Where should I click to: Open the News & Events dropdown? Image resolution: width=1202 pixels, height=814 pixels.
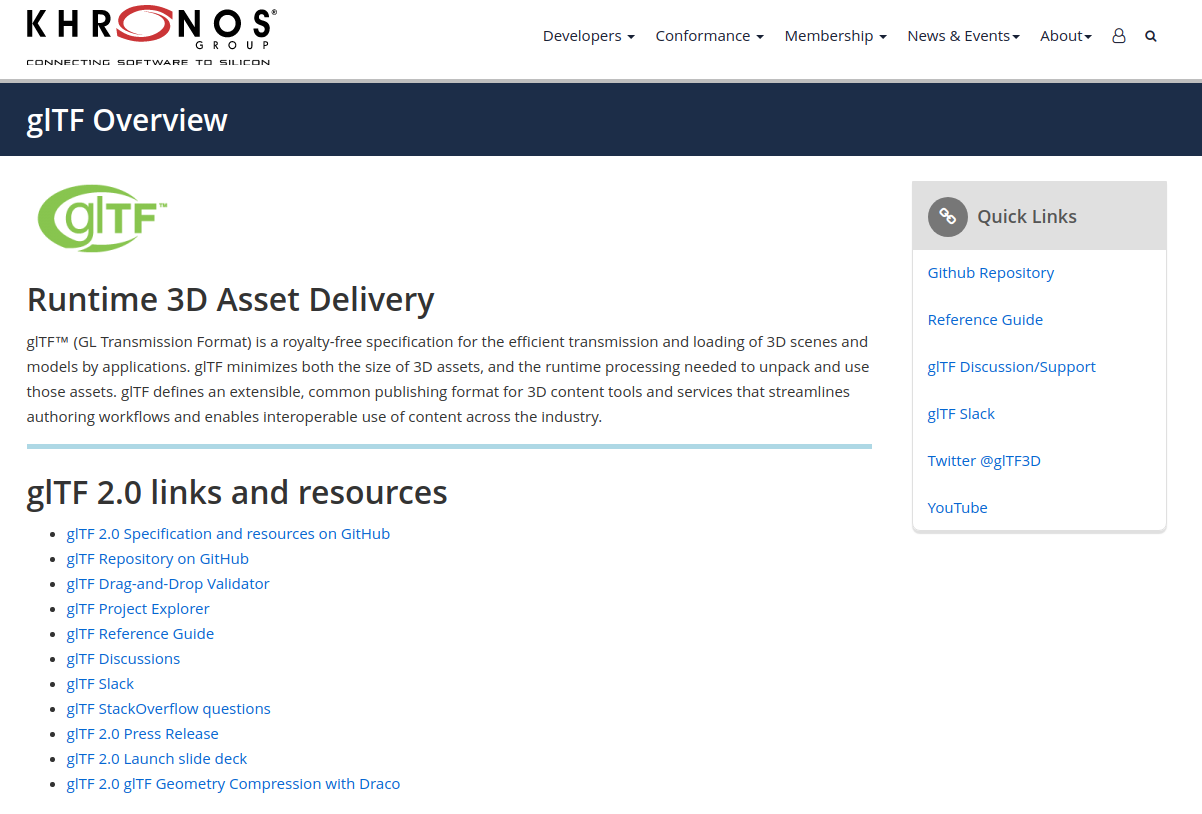[x=964, y=36]
